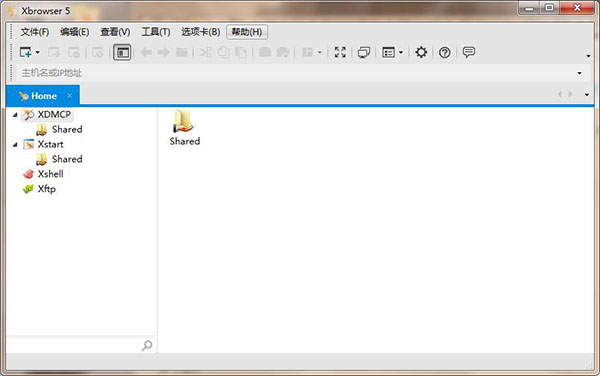Click the view mode list icon
This screenshot has width=600, height=376.
coord(388,52)
